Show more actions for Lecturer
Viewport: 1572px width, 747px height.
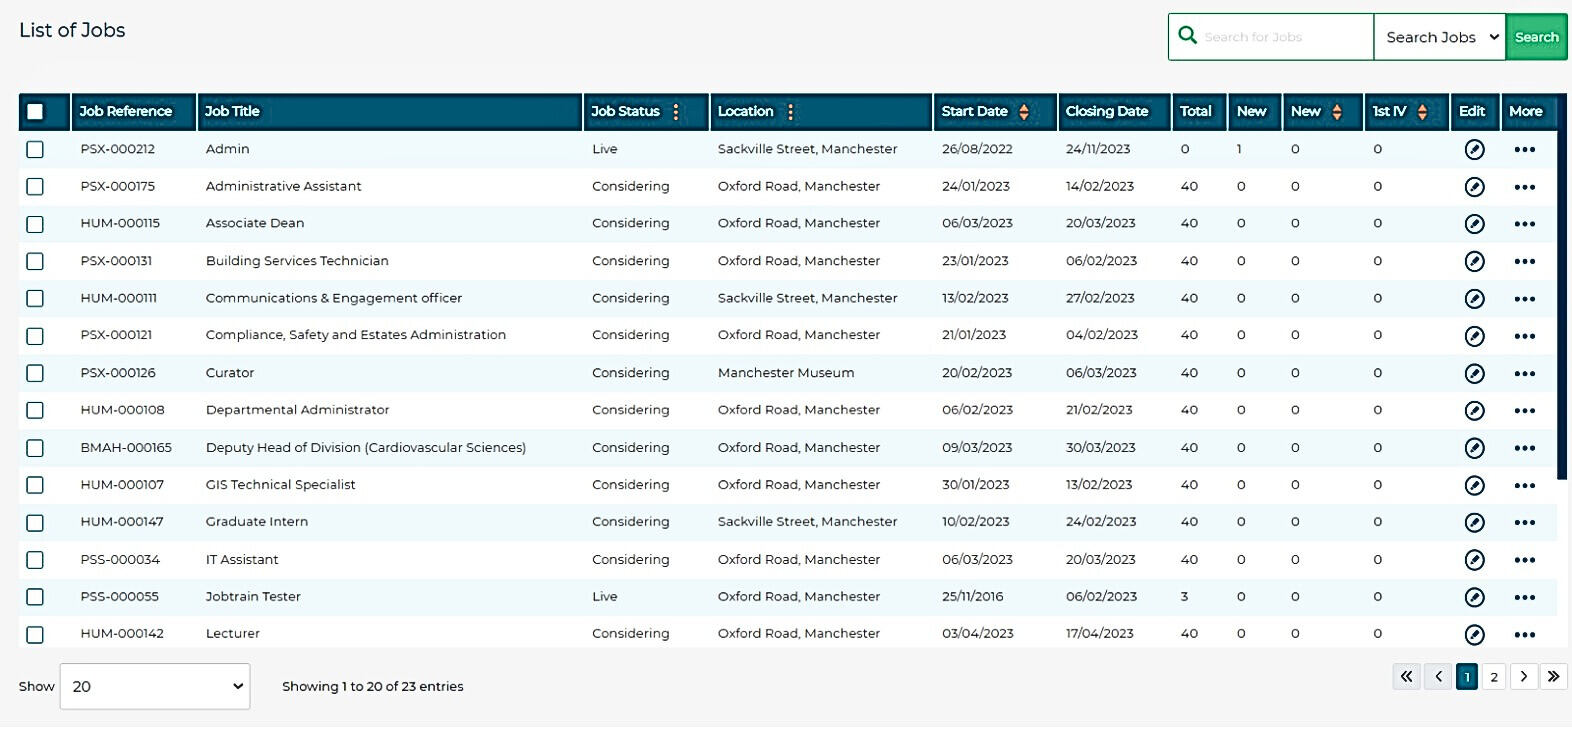[x=1524, y=635]
